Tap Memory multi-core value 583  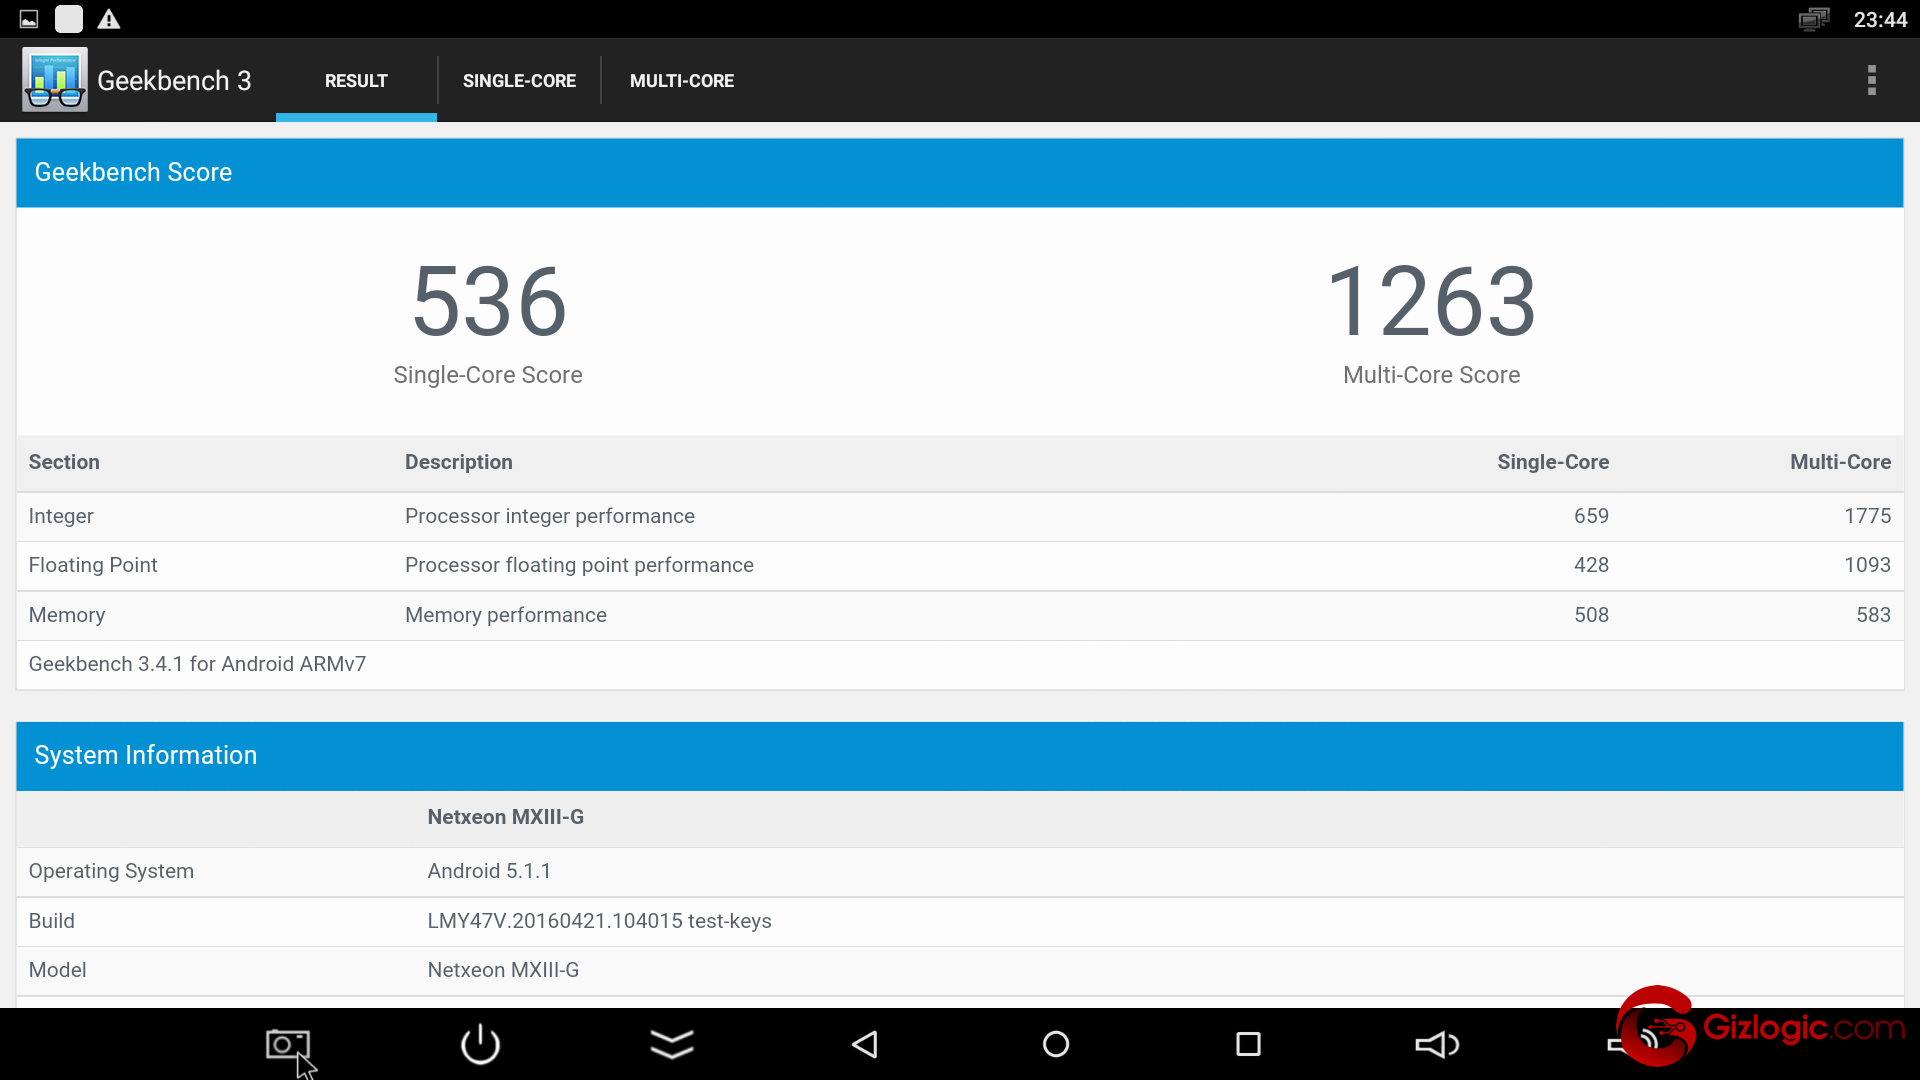point(1873,615)
